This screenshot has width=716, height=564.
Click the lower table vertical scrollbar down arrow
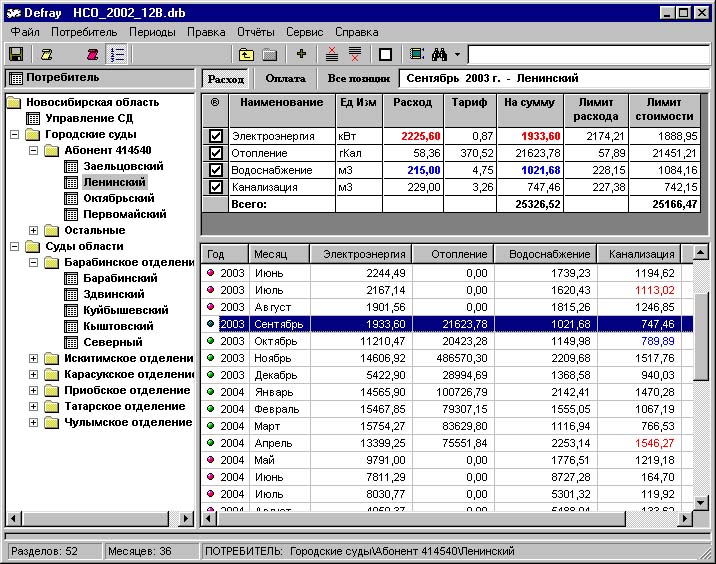click(x=700, y=502)
